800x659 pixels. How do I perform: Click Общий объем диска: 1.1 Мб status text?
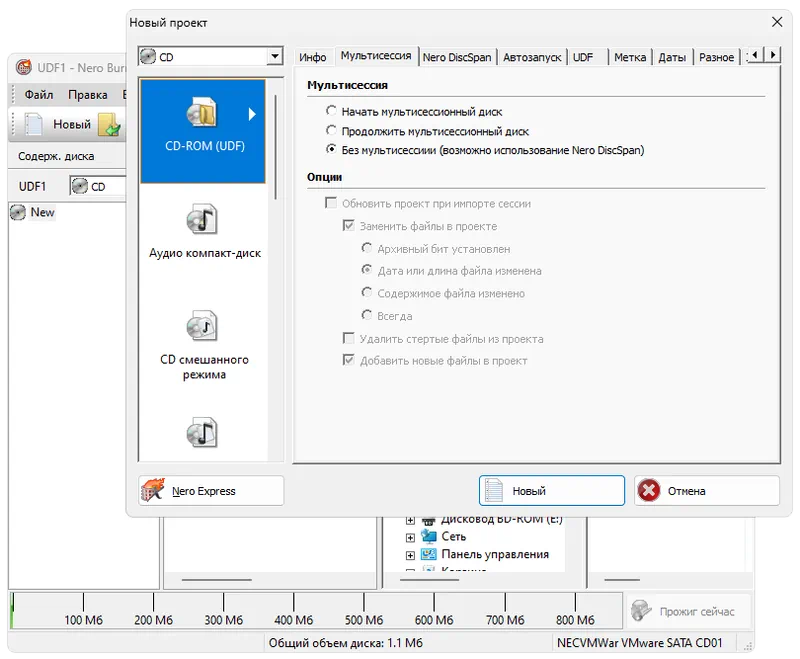click(x=345, y=643)
